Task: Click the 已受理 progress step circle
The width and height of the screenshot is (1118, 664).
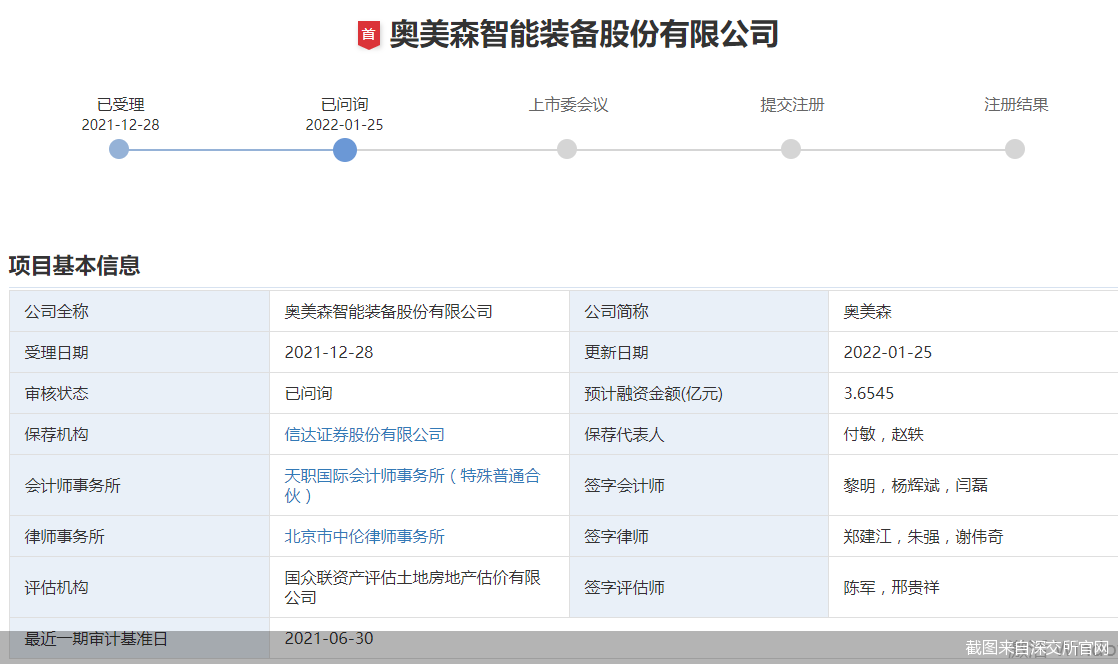Action: tap(119, 149)
